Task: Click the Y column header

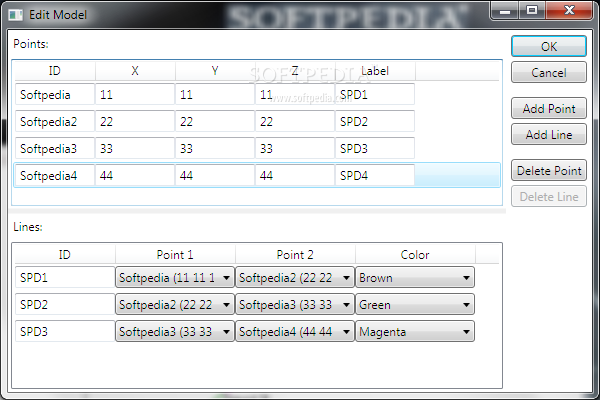Action: point(215,71)
